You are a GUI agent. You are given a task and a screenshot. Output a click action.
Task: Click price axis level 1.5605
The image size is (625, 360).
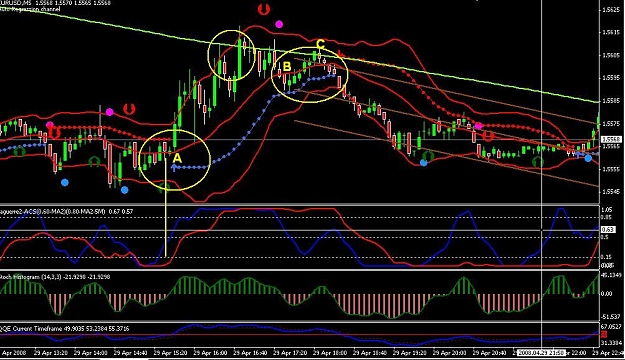click(x=612, y=55)
